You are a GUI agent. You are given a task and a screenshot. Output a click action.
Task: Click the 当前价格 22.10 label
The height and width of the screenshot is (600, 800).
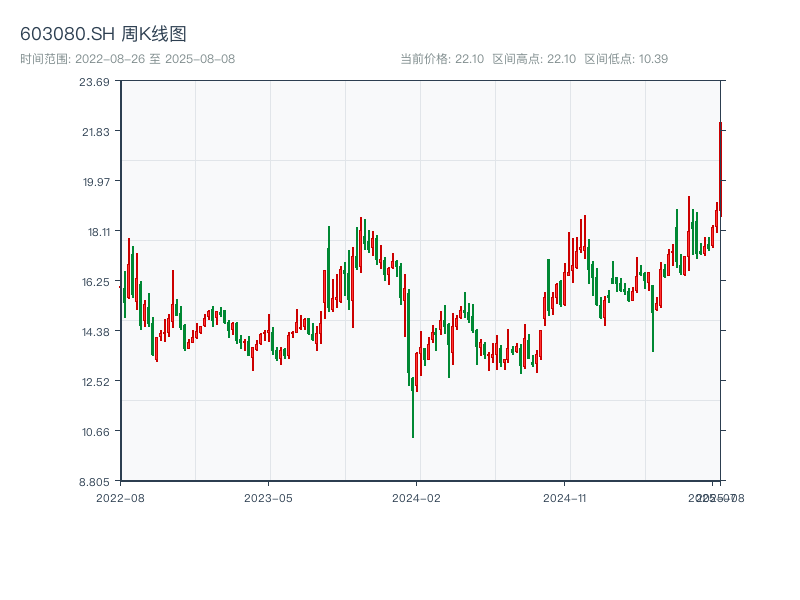click(x=441, y=59)
